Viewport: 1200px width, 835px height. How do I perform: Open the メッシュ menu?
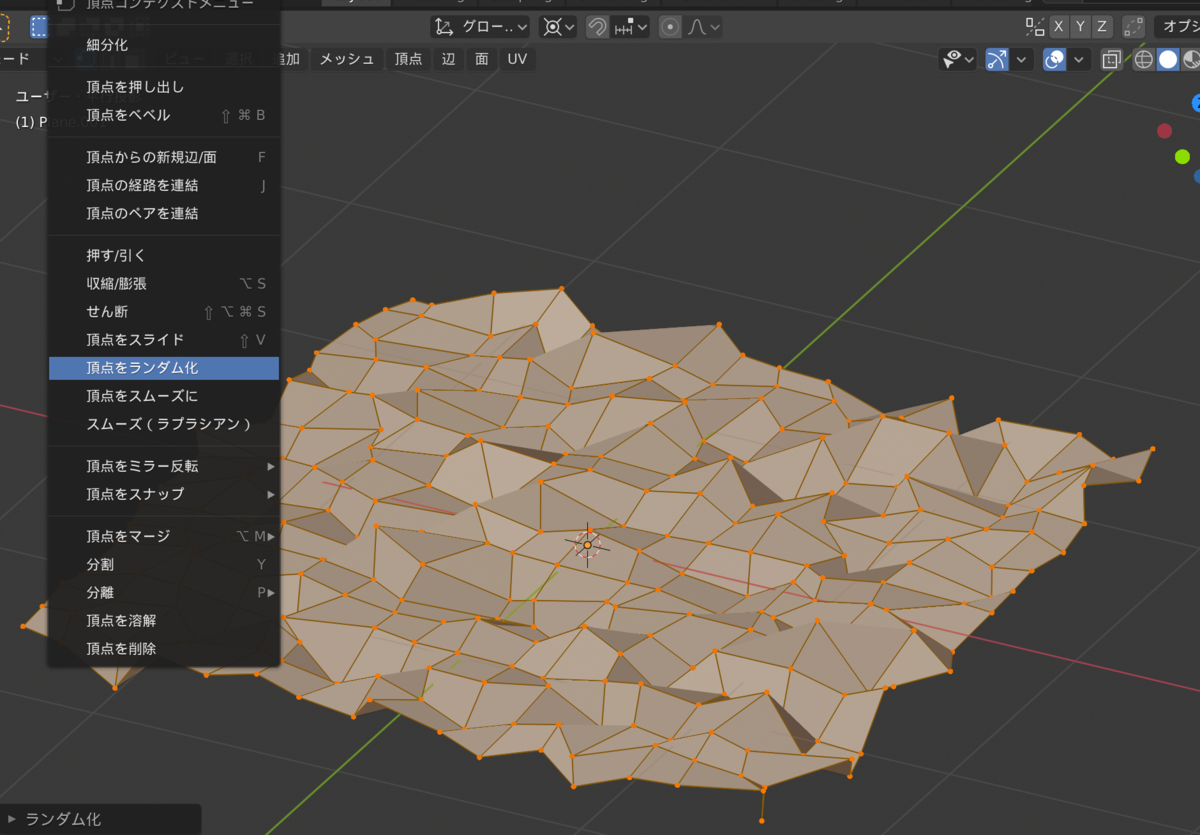(x=347, y=59)
